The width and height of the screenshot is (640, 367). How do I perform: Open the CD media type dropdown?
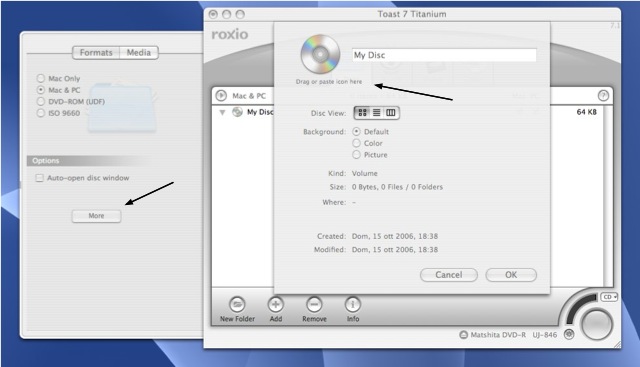[609, 297]
